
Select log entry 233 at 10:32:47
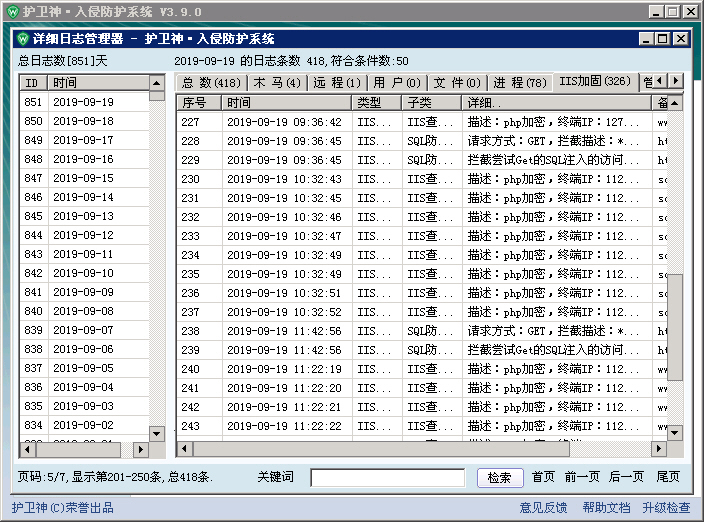pos(422,236)
